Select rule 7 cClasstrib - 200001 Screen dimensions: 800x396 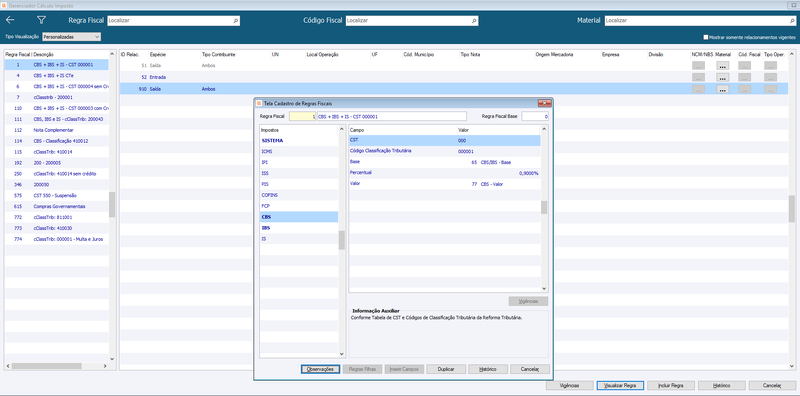point(57,97)
